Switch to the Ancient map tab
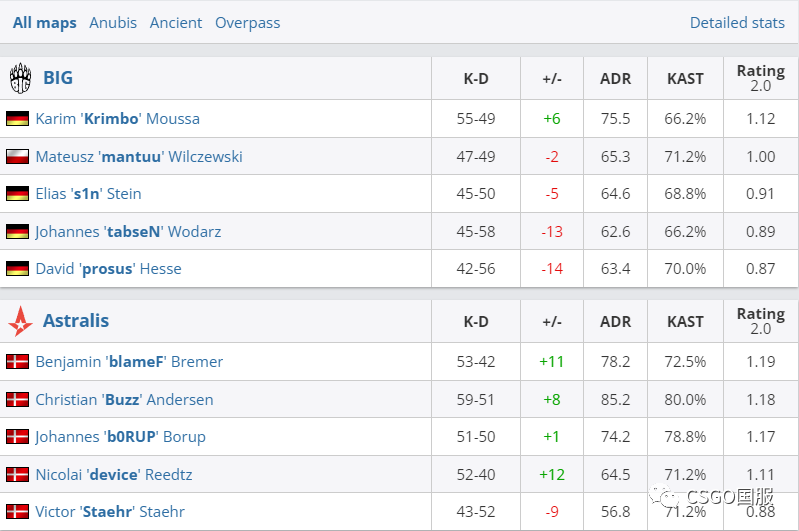Viewport: 799px width, 531px height. pos(176,22)
